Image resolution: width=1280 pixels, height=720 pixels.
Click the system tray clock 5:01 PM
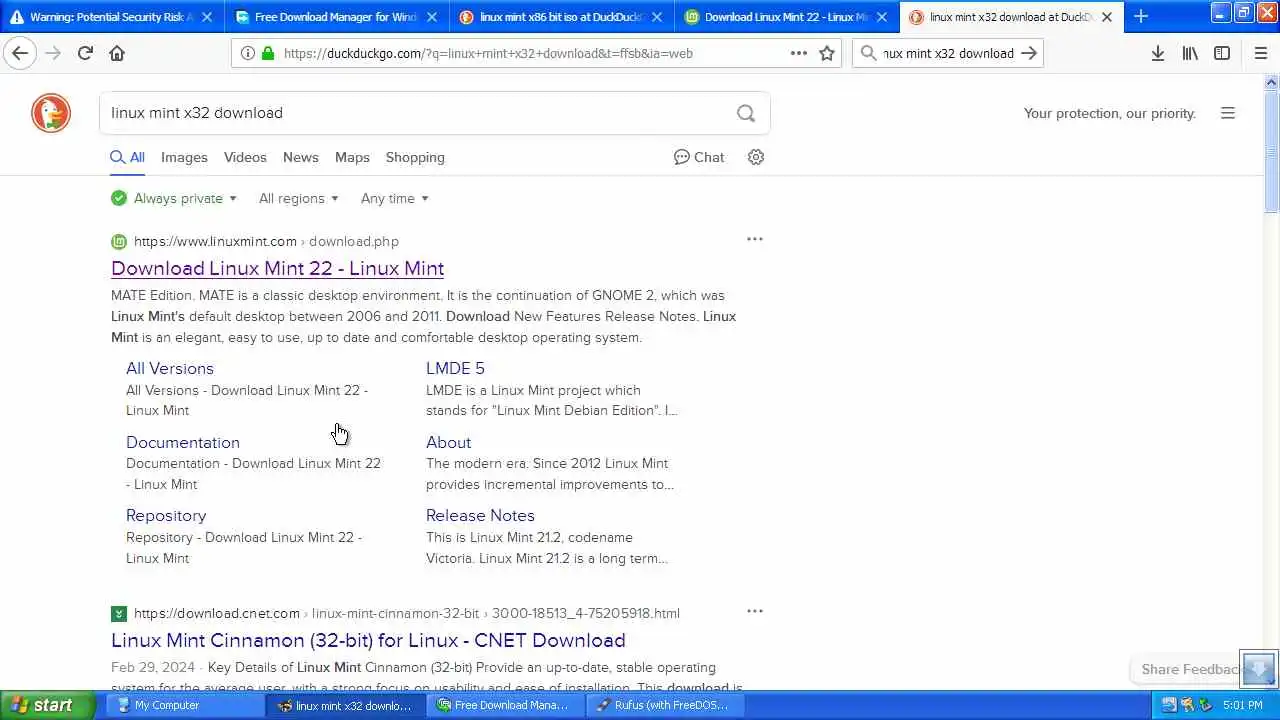1243,705
